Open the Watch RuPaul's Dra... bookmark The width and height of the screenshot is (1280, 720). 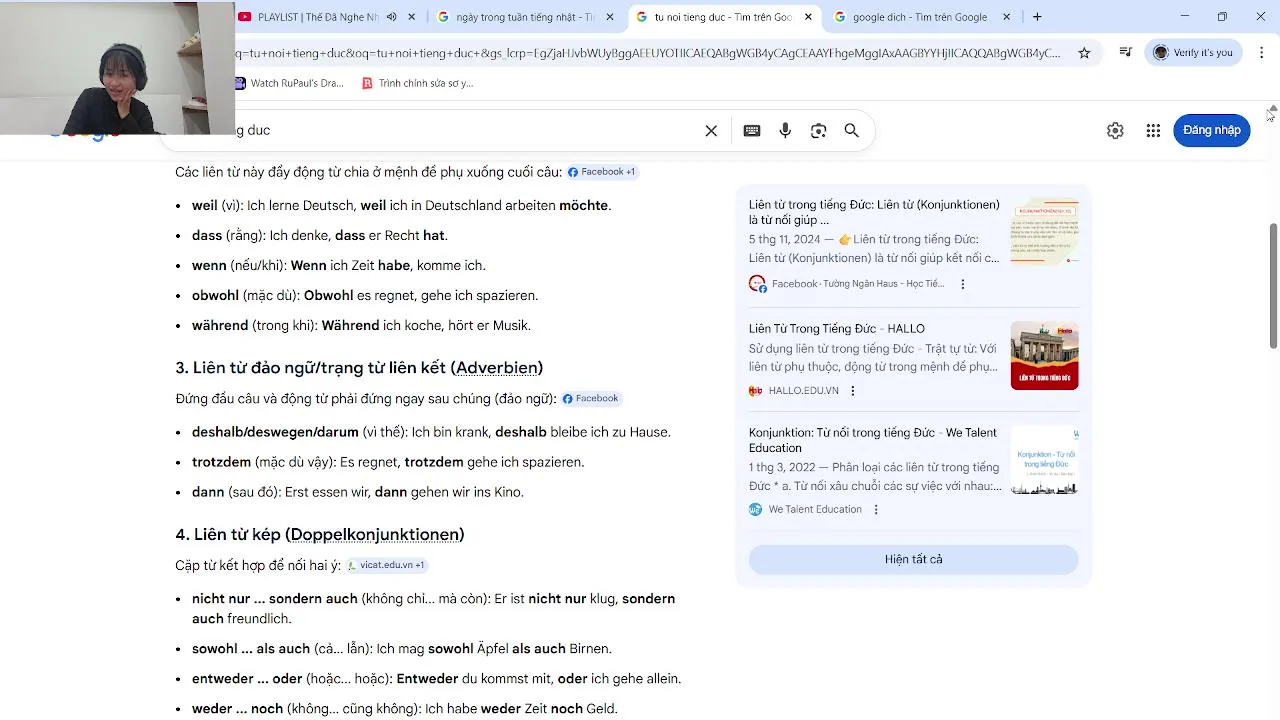(289, 83)
